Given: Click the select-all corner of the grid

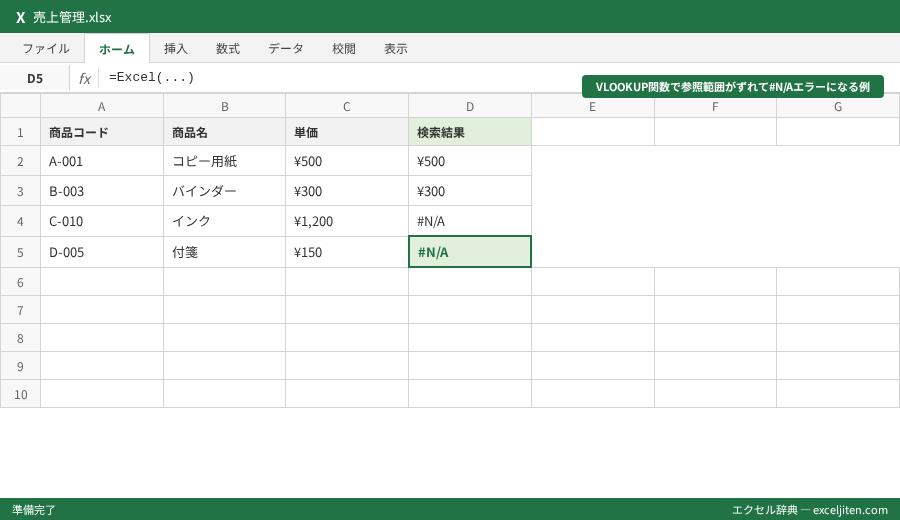Looking at the screenshot, I should (x=20, y=106).
